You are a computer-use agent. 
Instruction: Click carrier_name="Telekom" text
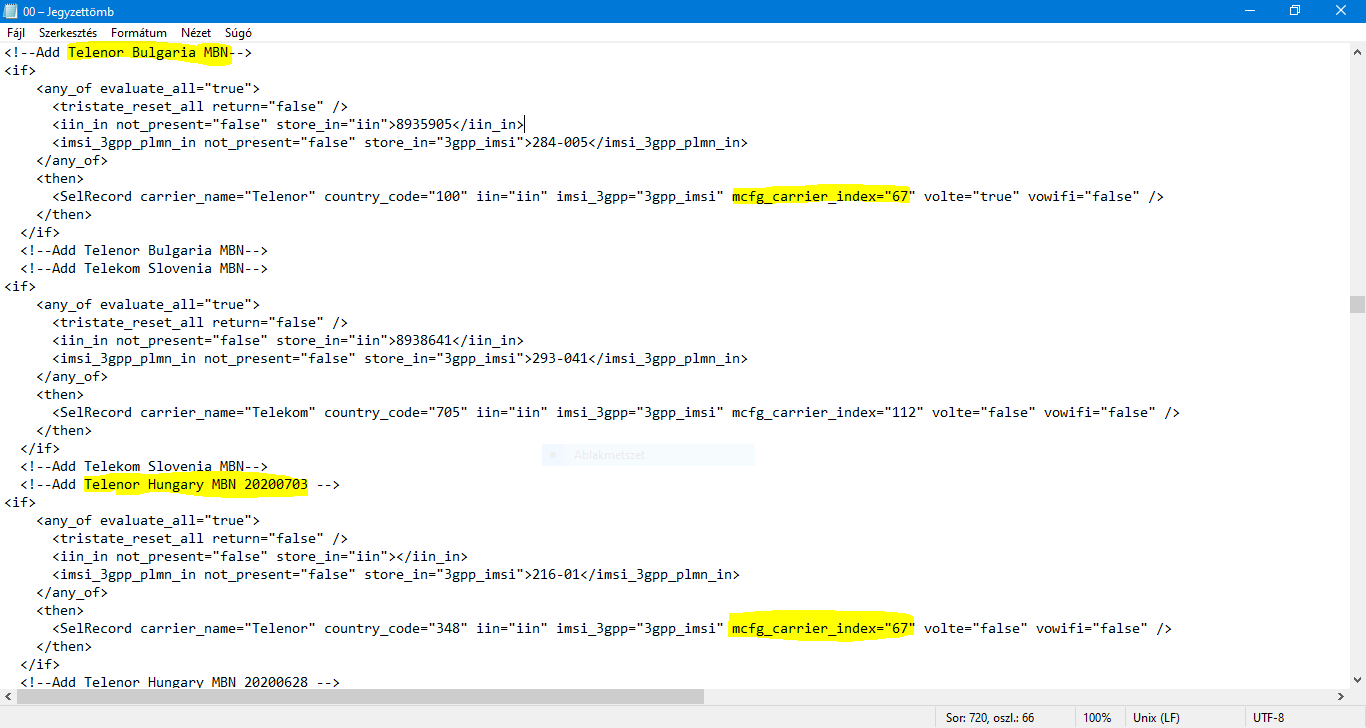(x=228, y=413)
